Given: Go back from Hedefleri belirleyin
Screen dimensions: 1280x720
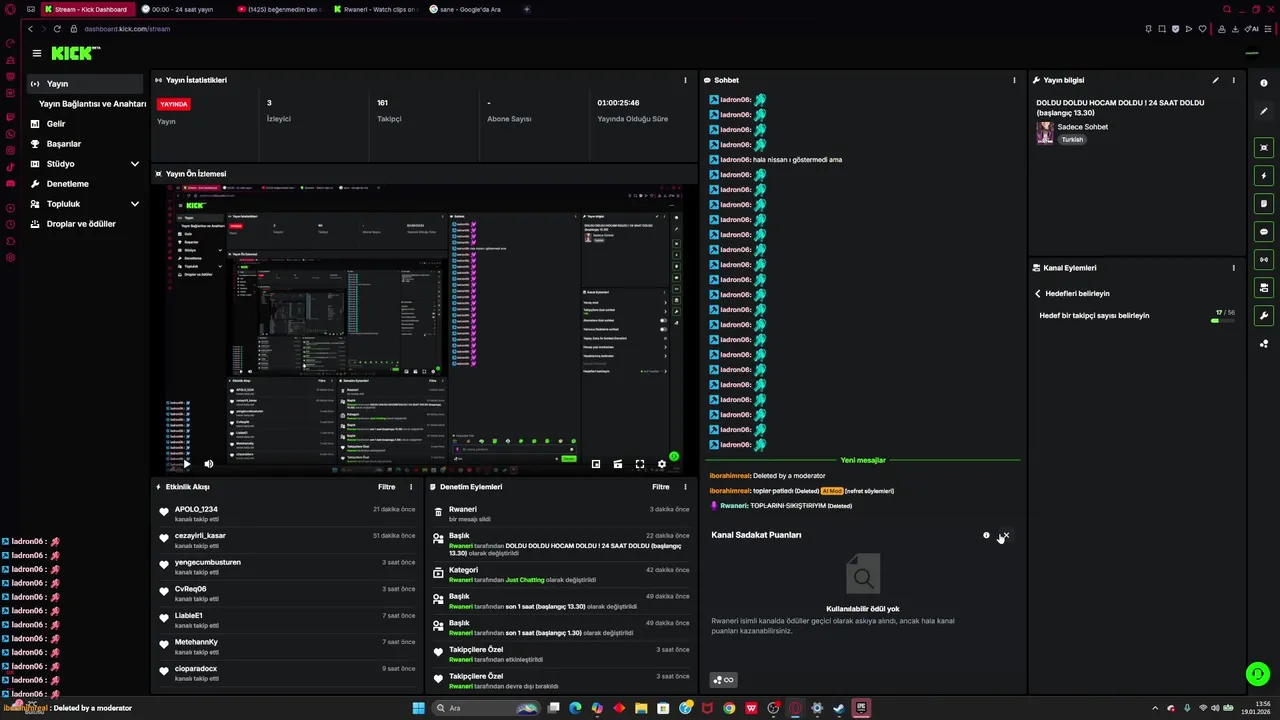Looking at the screenshot, I should tap(1038, 294).
